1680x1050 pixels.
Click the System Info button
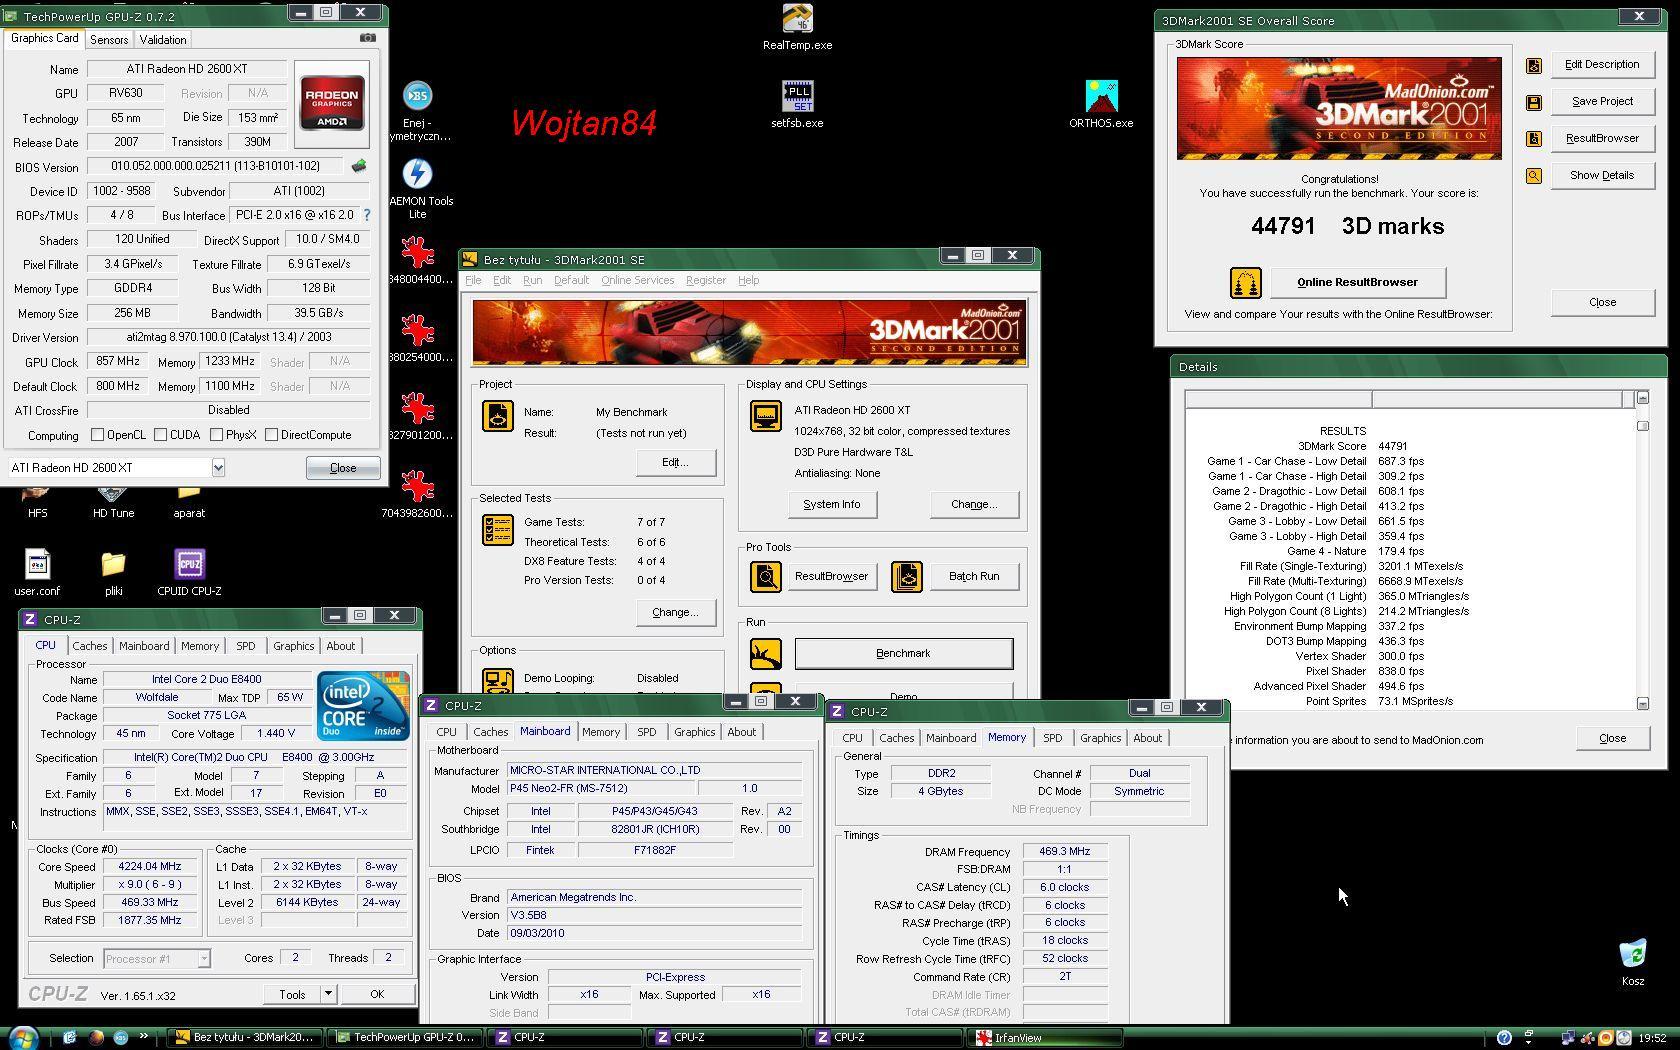[x=831, y=505]
